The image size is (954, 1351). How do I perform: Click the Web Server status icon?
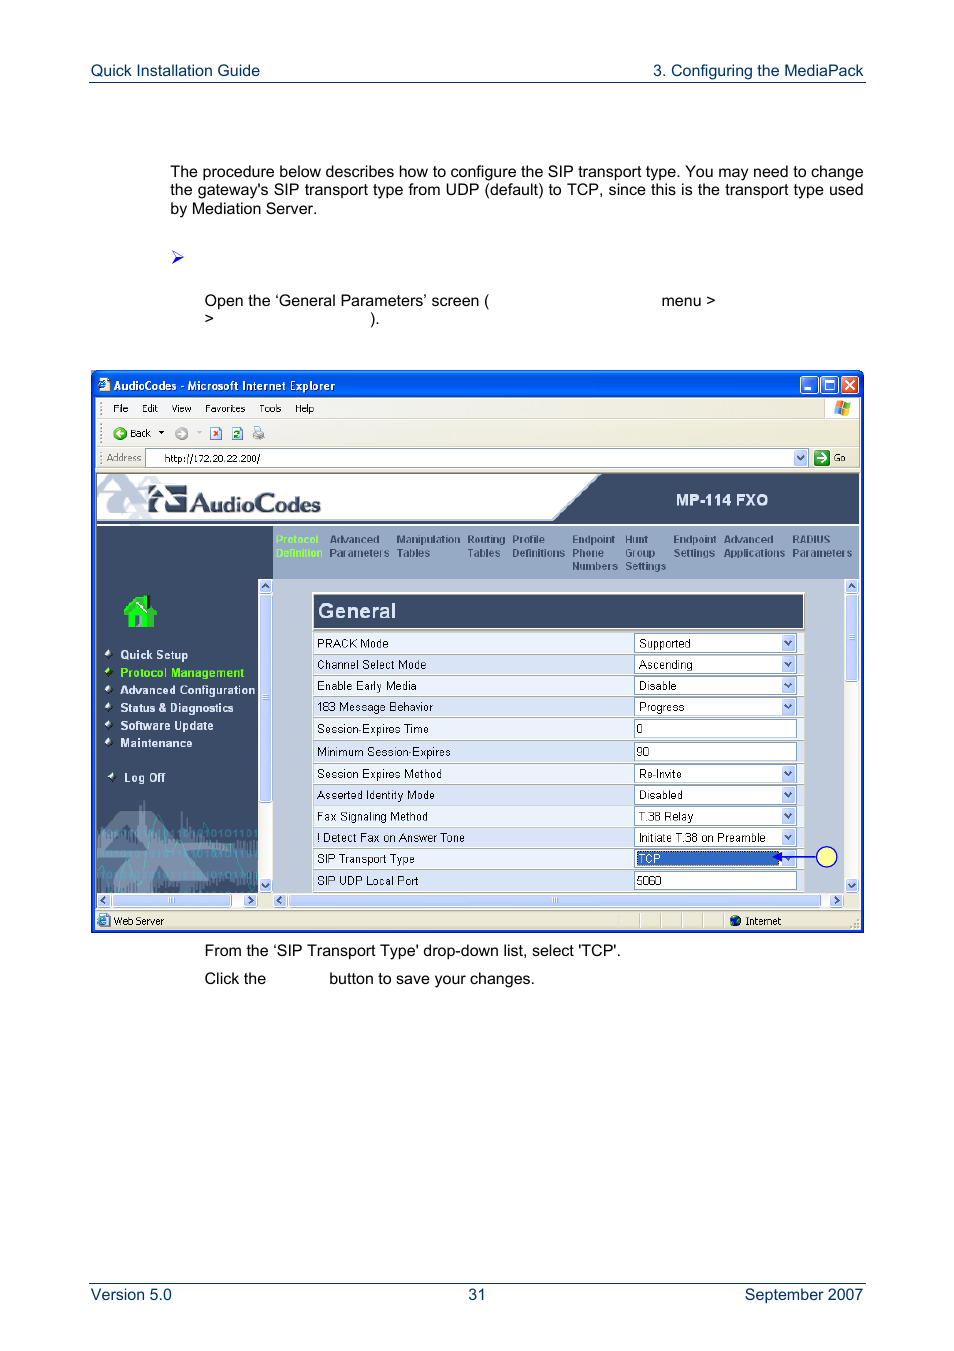coord(104,921)
